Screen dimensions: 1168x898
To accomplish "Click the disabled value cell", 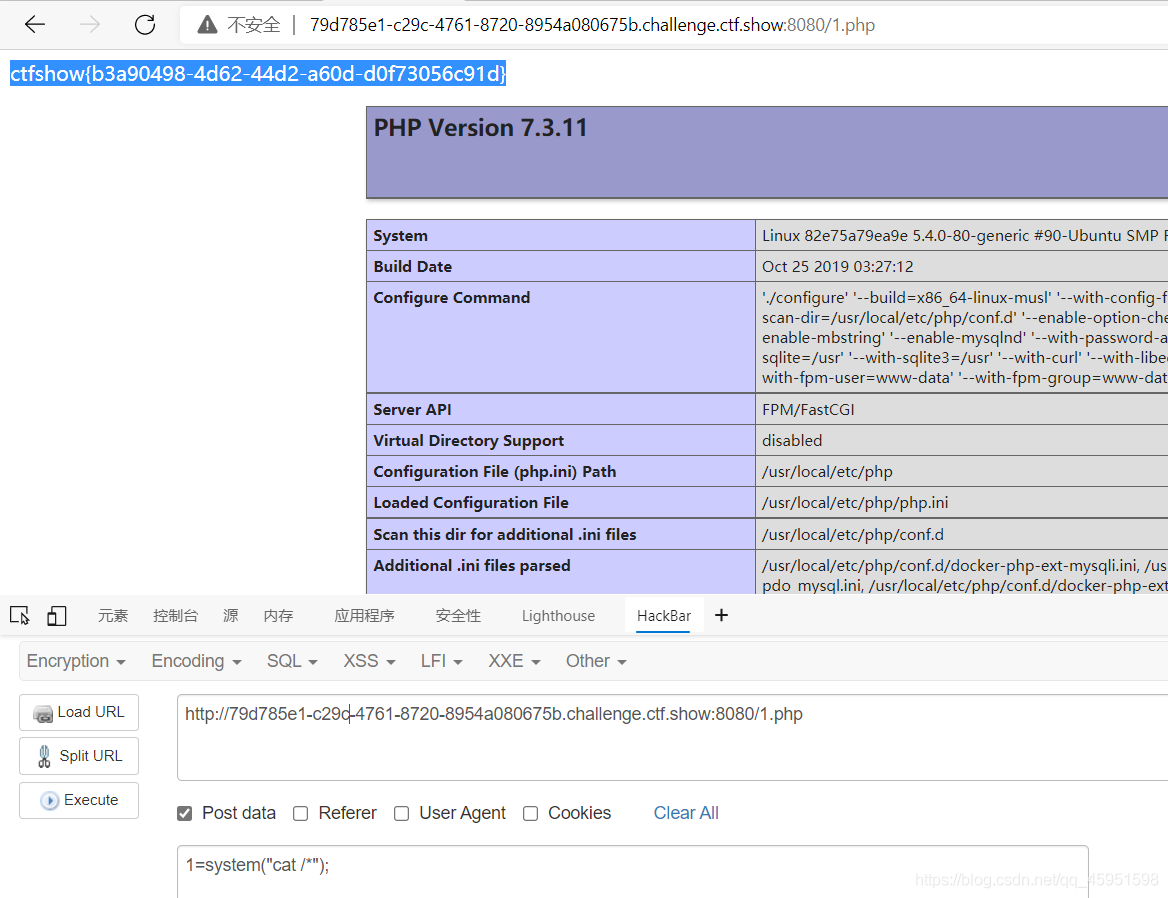I will point(792,441).
